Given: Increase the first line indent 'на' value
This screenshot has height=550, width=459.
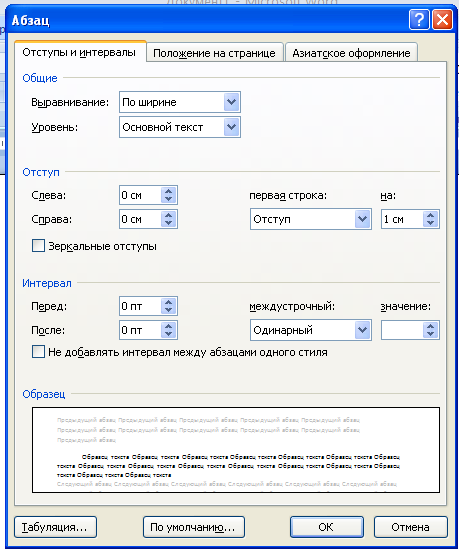Looking at the screenshot, I should tap(430, 215).
